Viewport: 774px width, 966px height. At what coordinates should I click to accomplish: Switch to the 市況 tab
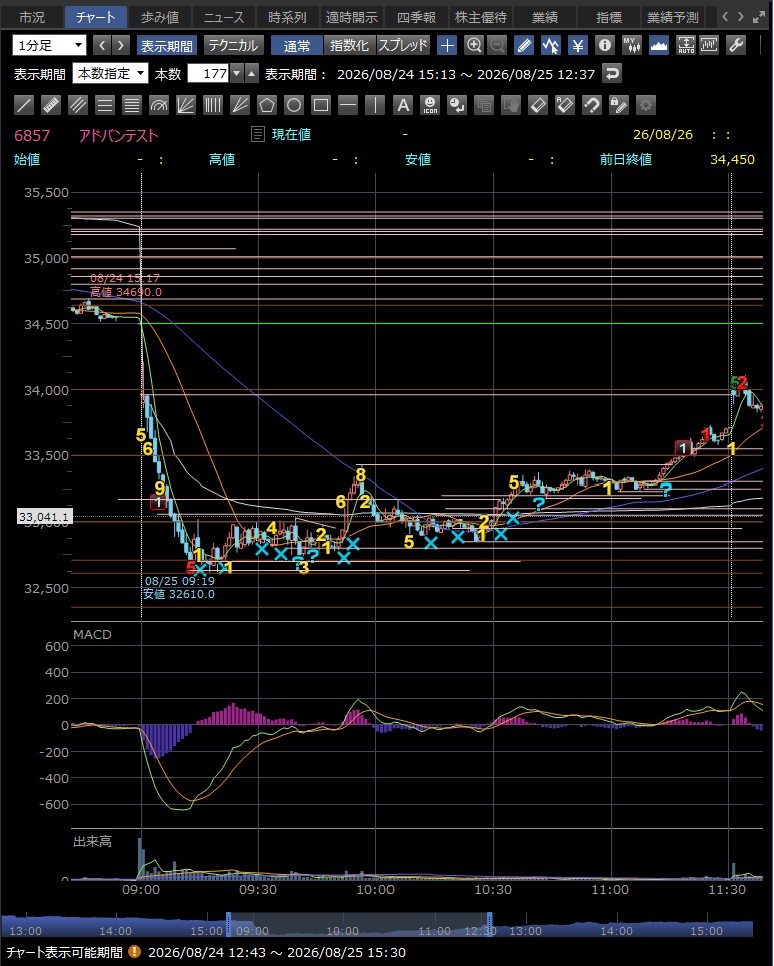(32, 17)
